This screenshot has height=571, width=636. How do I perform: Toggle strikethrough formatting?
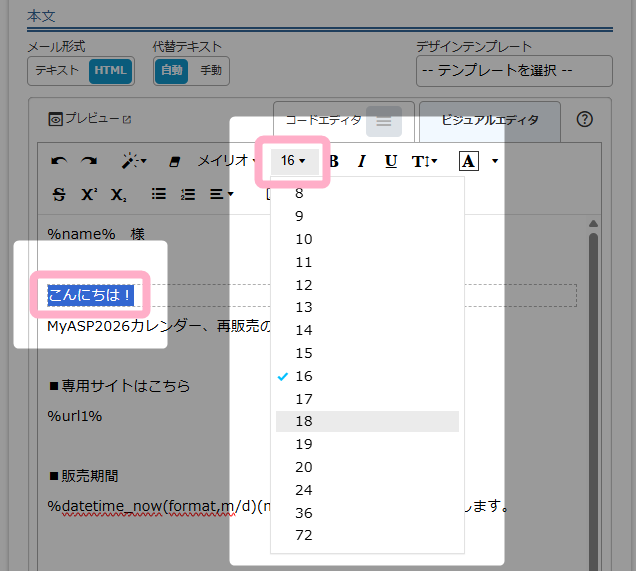point(59,194)
